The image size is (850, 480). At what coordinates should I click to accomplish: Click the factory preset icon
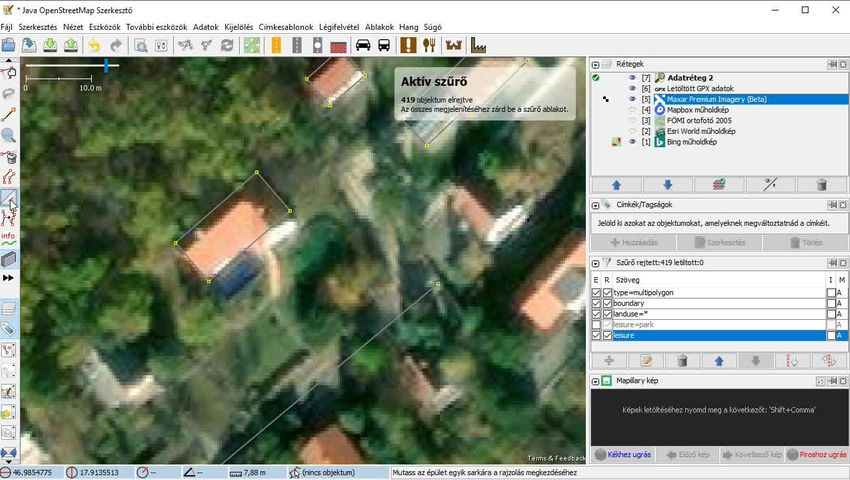pyautogui.click(x=478, y=46)
